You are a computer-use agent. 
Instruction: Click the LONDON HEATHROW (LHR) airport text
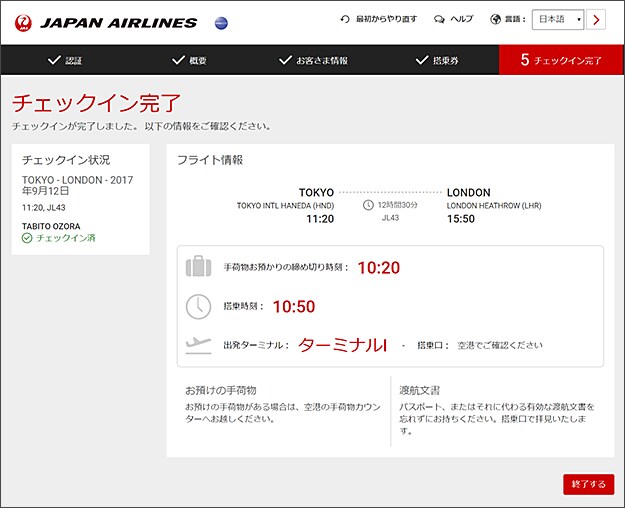(494, 205)
